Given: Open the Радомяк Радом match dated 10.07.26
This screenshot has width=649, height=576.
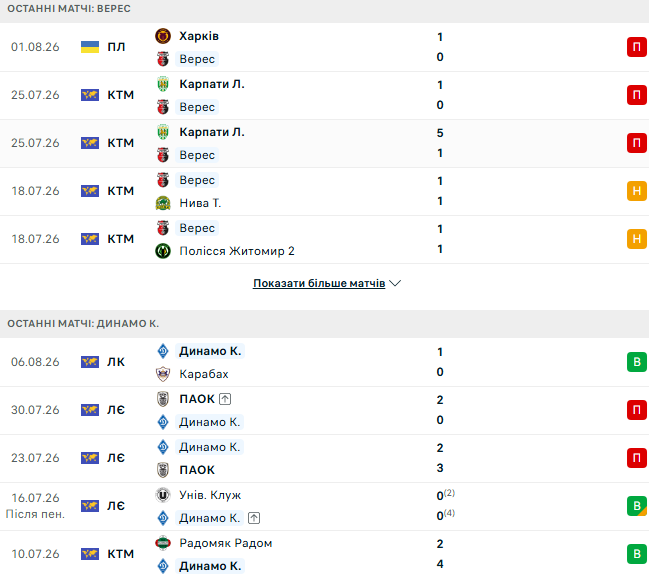Looking at the screenshot, I should 324,554.
